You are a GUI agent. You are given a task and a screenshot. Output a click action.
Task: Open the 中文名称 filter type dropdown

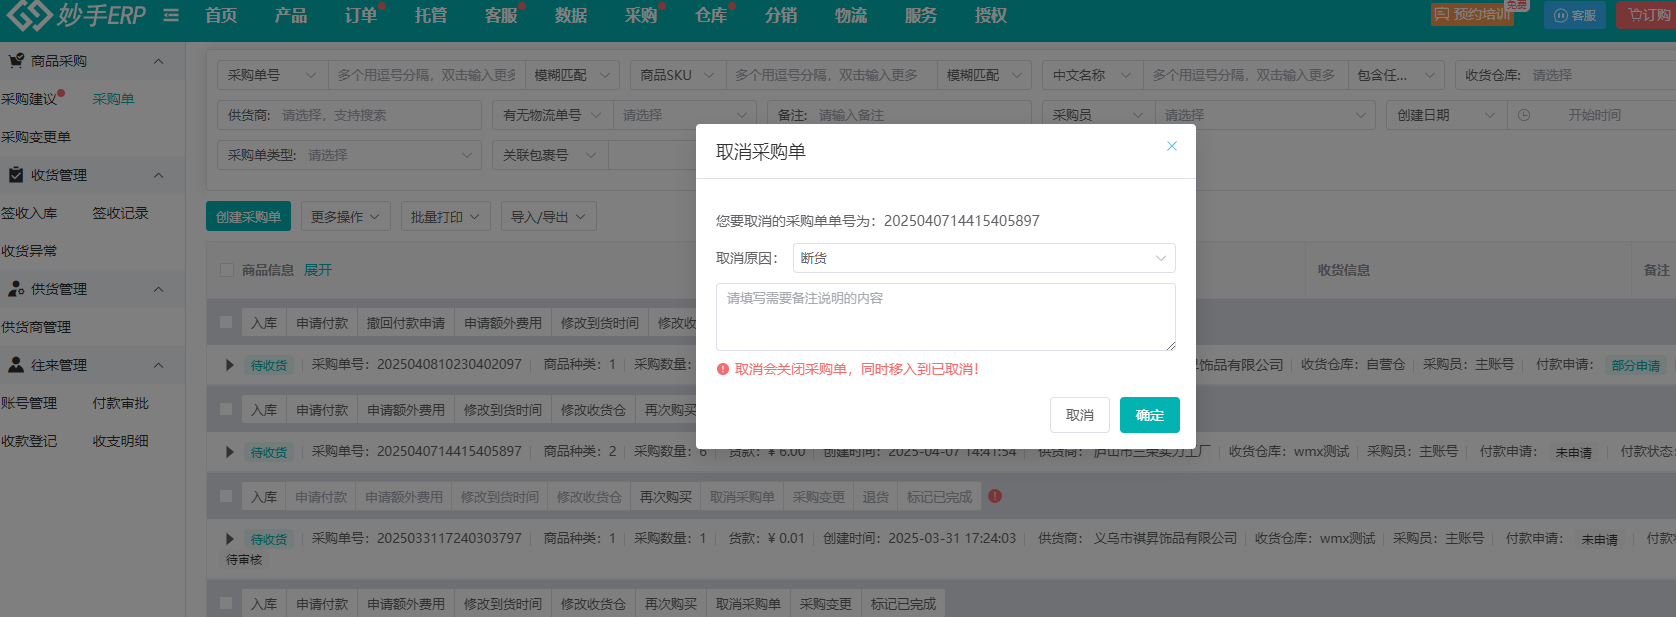1091,75
